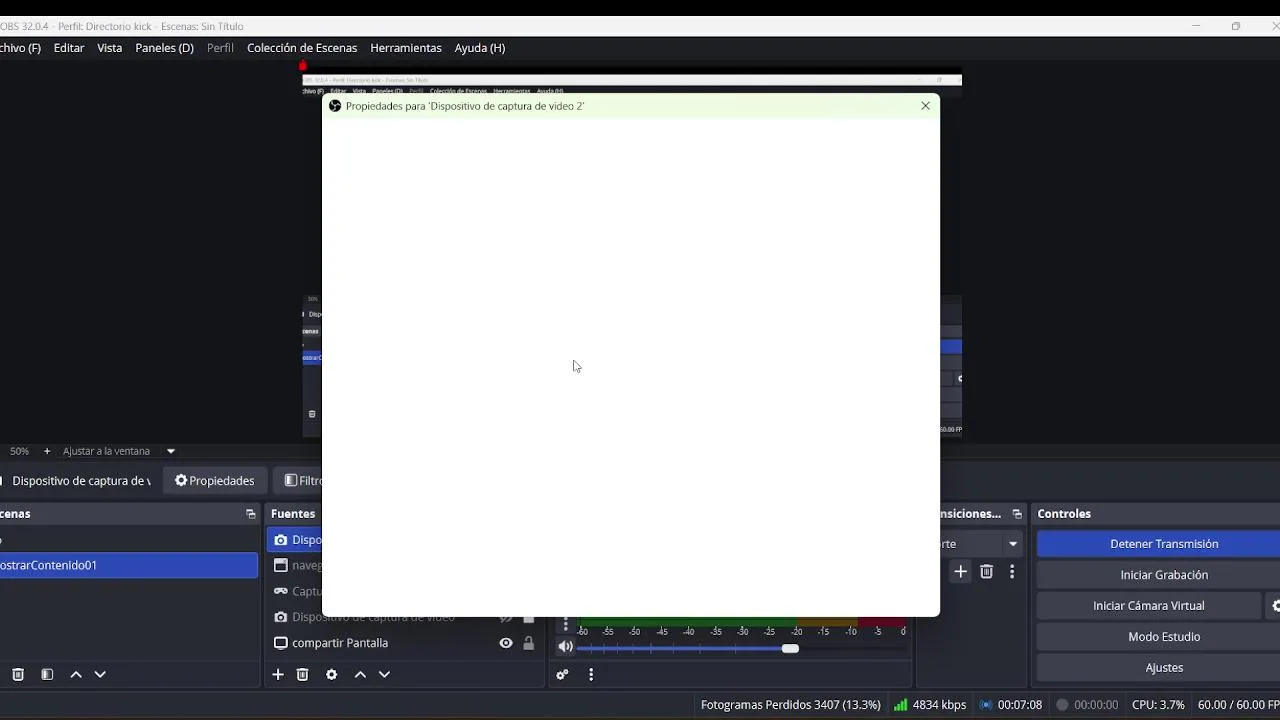Click Detener Transmisión button
The image size is (1280, 720).
click(1164, 544)
